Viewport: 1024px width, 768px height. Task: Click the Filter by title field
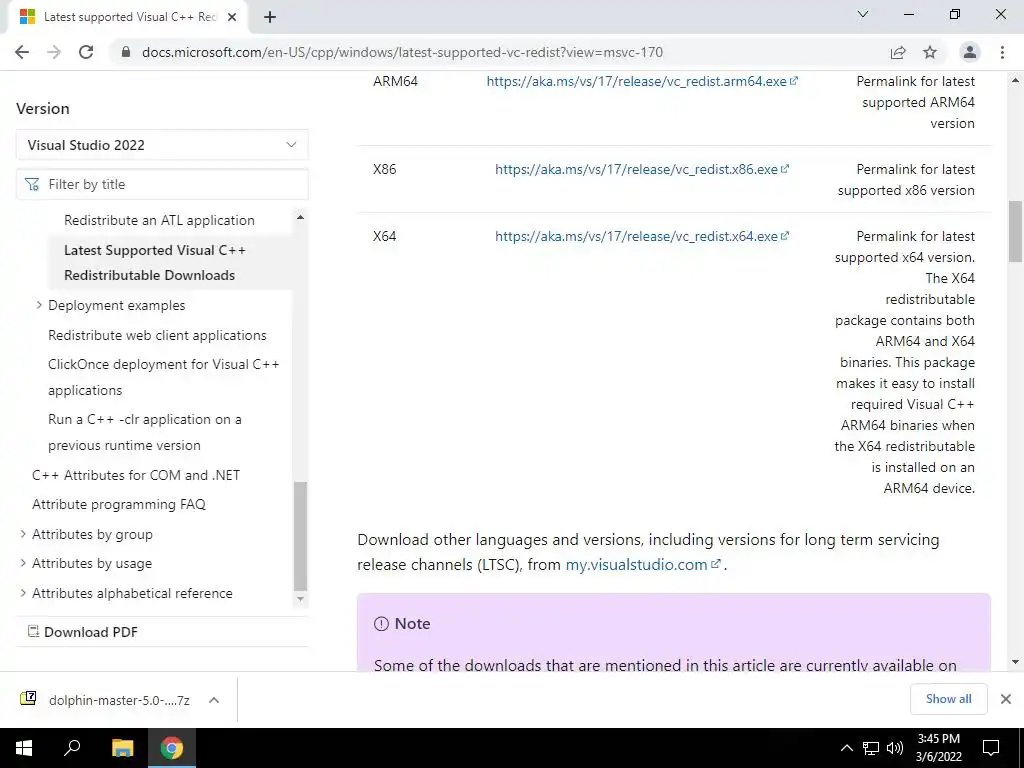[x=162, y=184]
